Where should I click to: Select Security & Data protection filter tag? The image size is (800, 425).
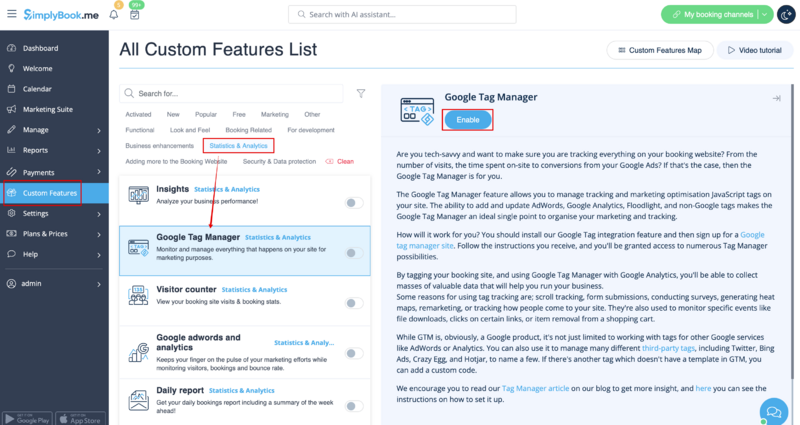[279, 161]
